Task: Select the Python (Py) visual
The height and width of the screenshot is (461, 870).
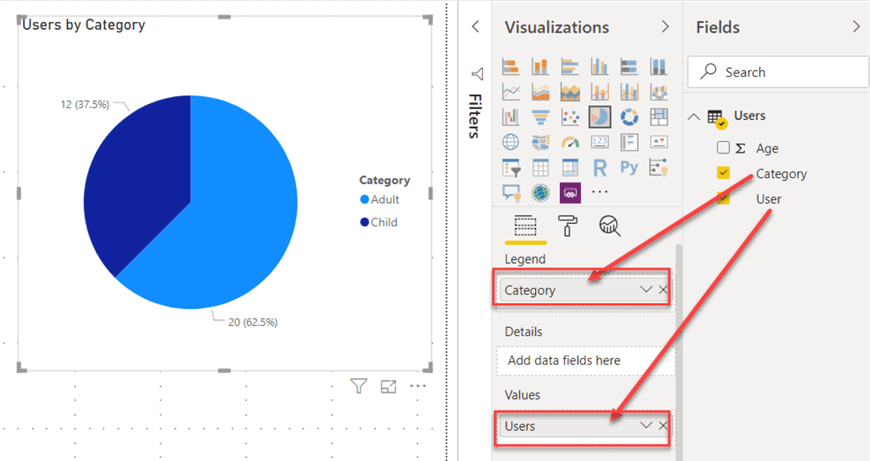Action: 629,168
